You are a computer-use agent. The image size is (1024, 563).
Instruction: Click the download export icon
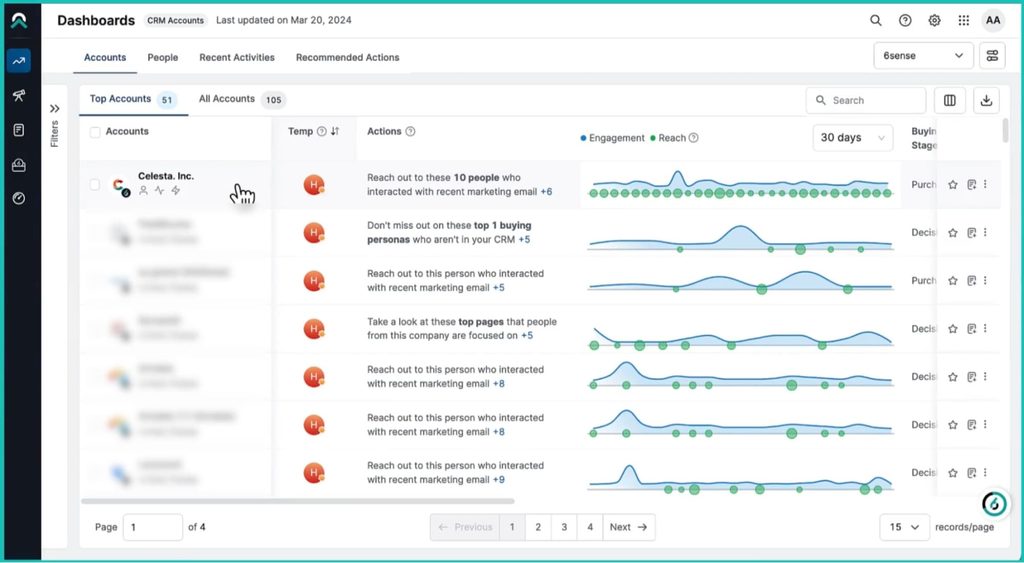987,101
